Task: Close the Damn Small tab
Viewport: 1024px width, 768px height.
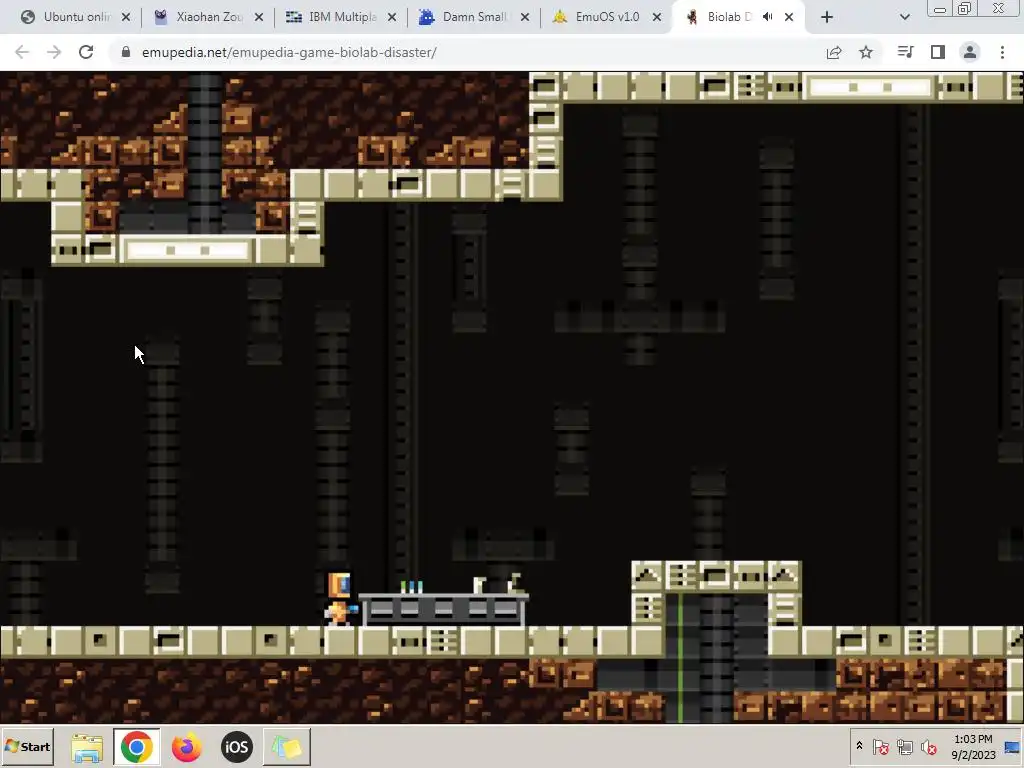Action: pos(525,17)
